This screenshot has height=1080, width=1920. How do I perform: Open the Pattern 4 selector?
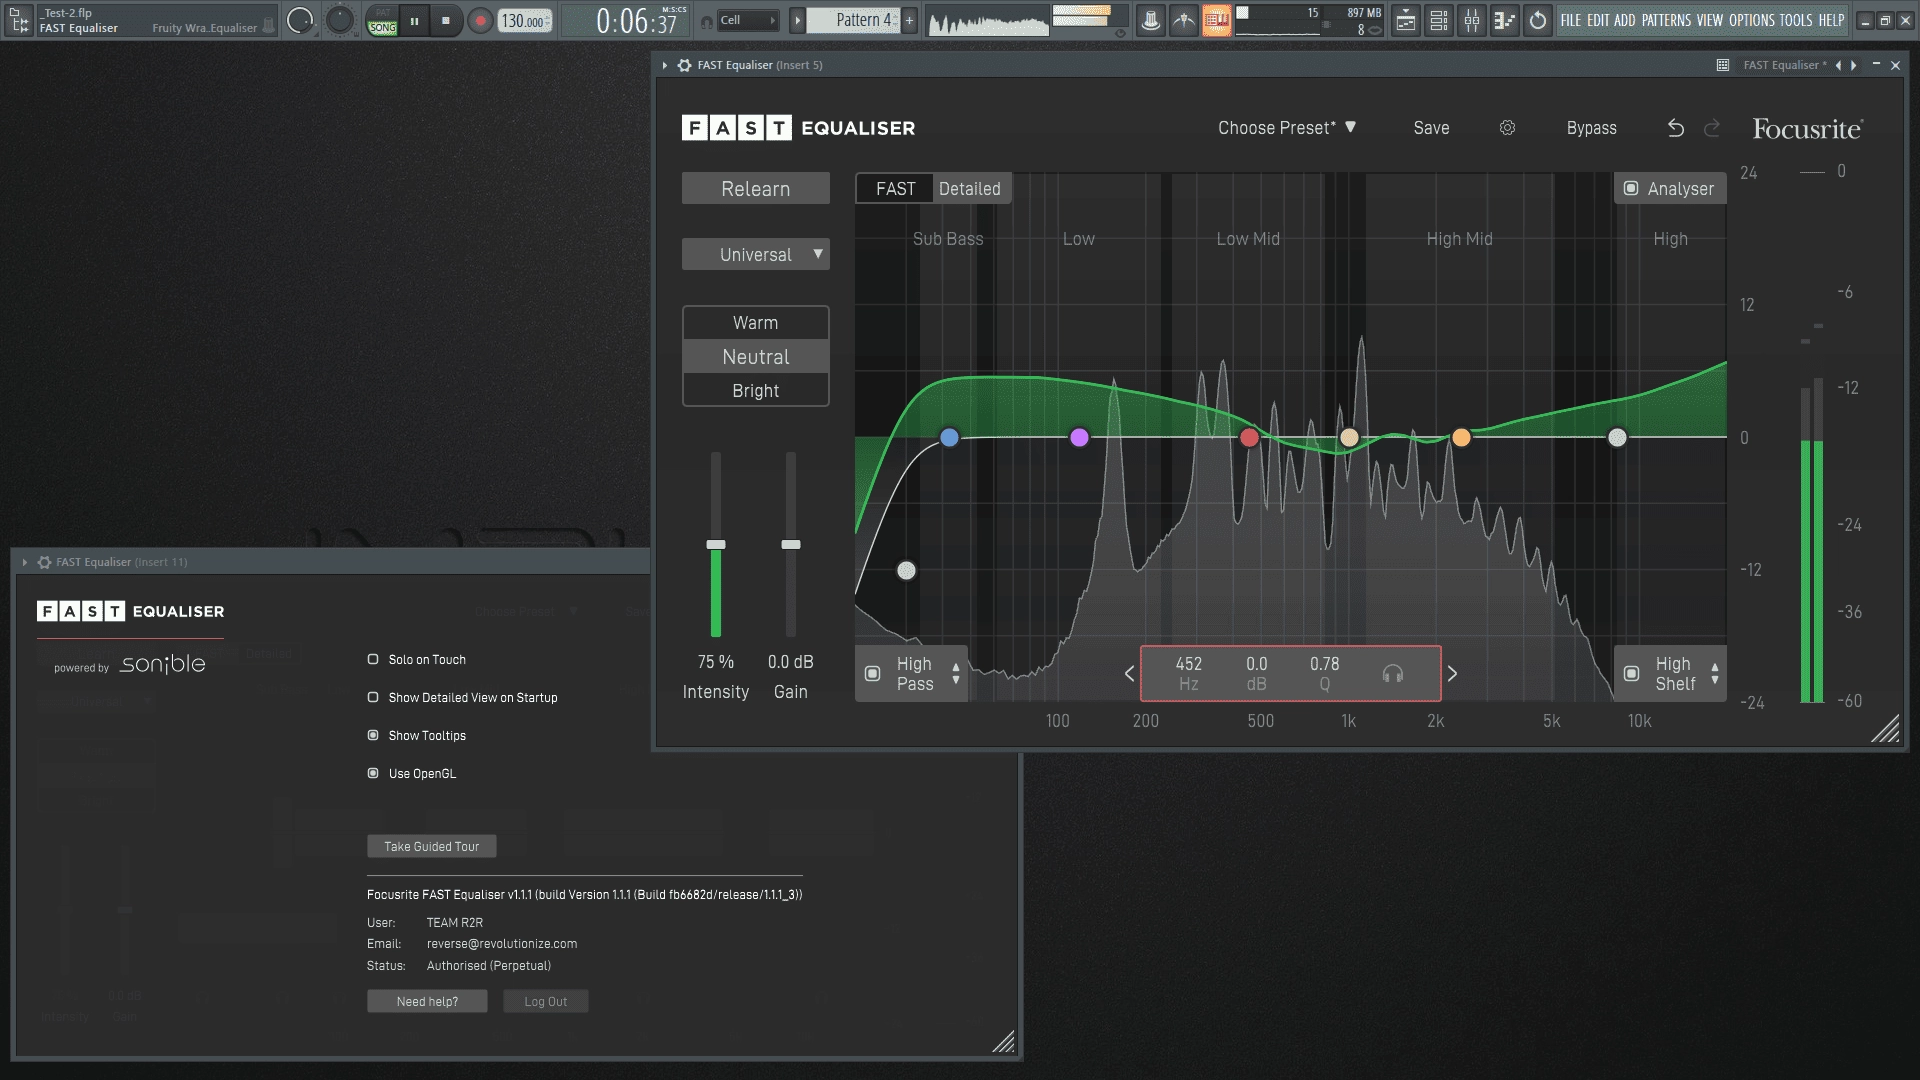coord(853,20)
